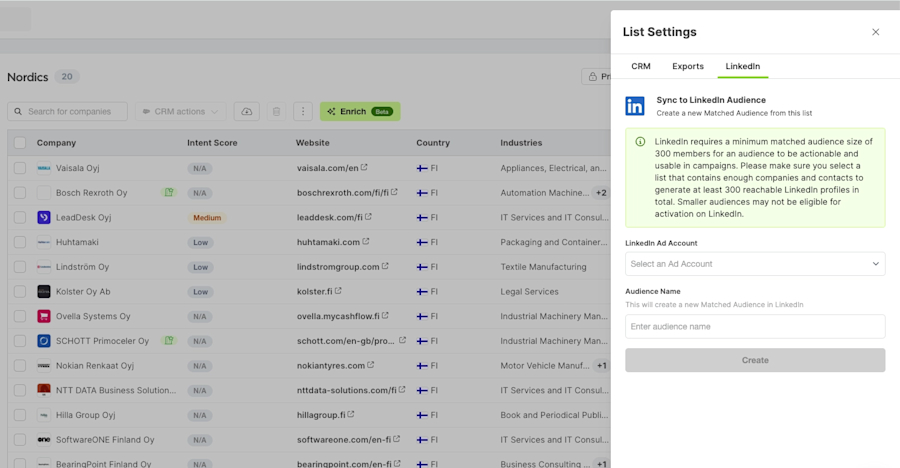
Task: Click the Create audience button
Action: point(755,360)
